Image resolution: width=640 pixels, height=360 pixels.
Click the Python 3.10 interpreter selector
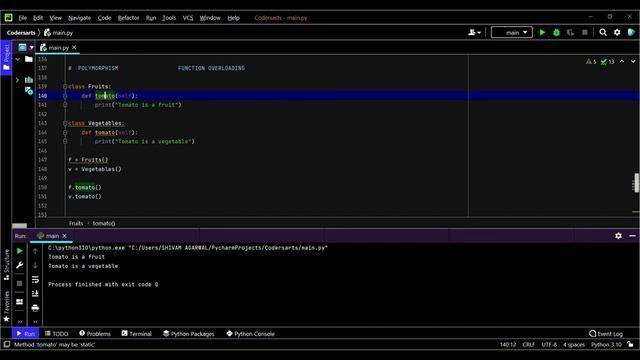click(x=606, y=344)
